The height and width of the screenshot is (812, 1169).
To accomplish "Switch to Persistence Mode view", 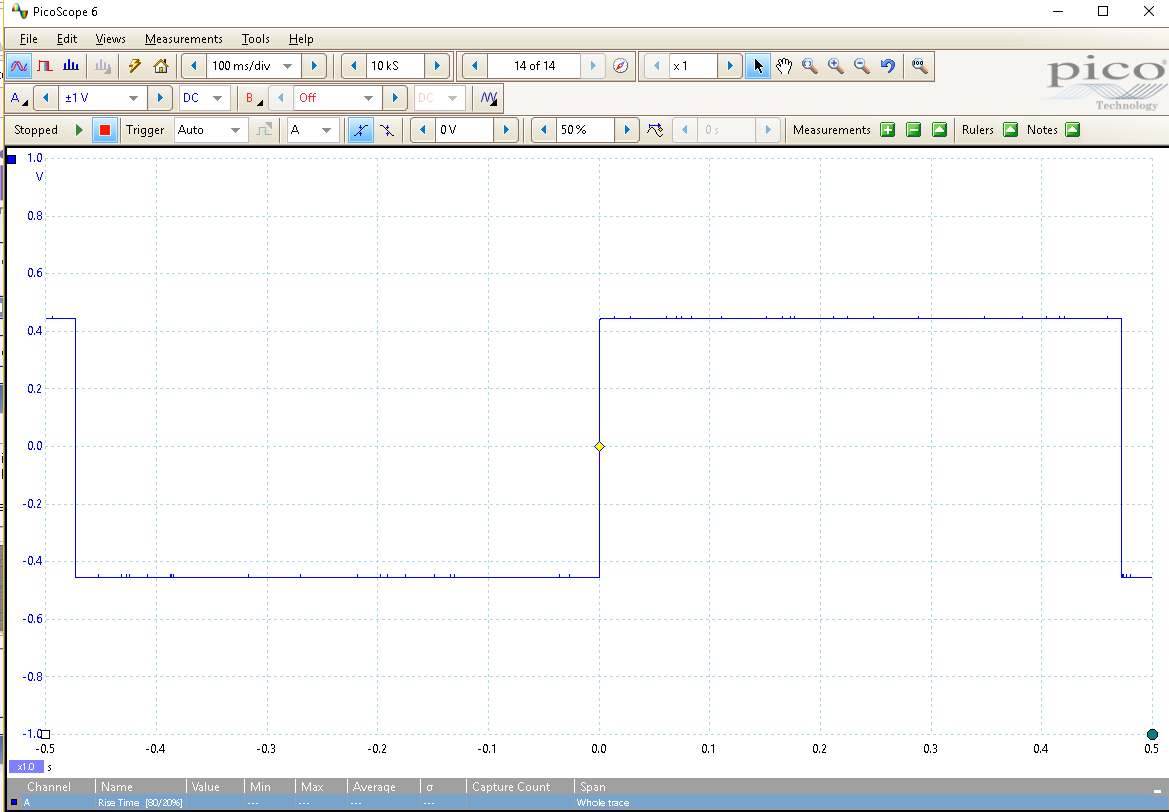I will [45, 66].
